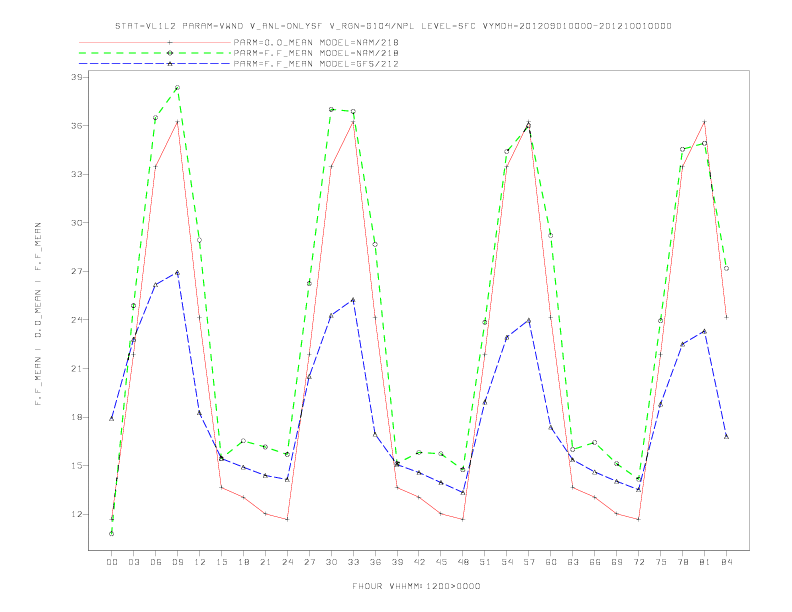This screenshot has height=612, width=792.
Task: Click the blue triangle data point at hour 57 peak
Action: tap(529, 320)
